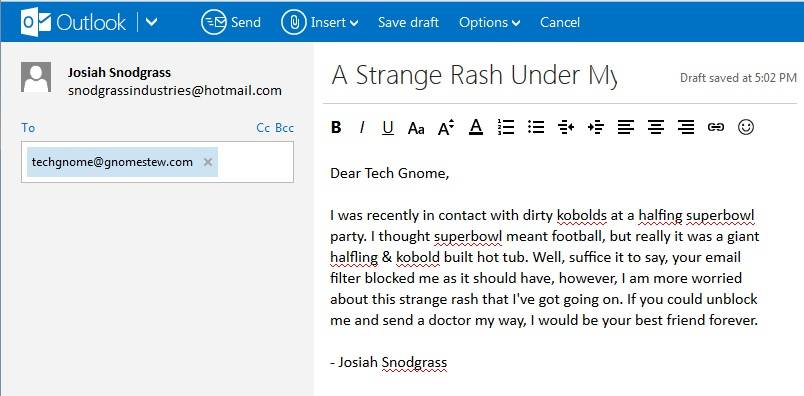Toggle italic text formatting

[x=362, y=127]
